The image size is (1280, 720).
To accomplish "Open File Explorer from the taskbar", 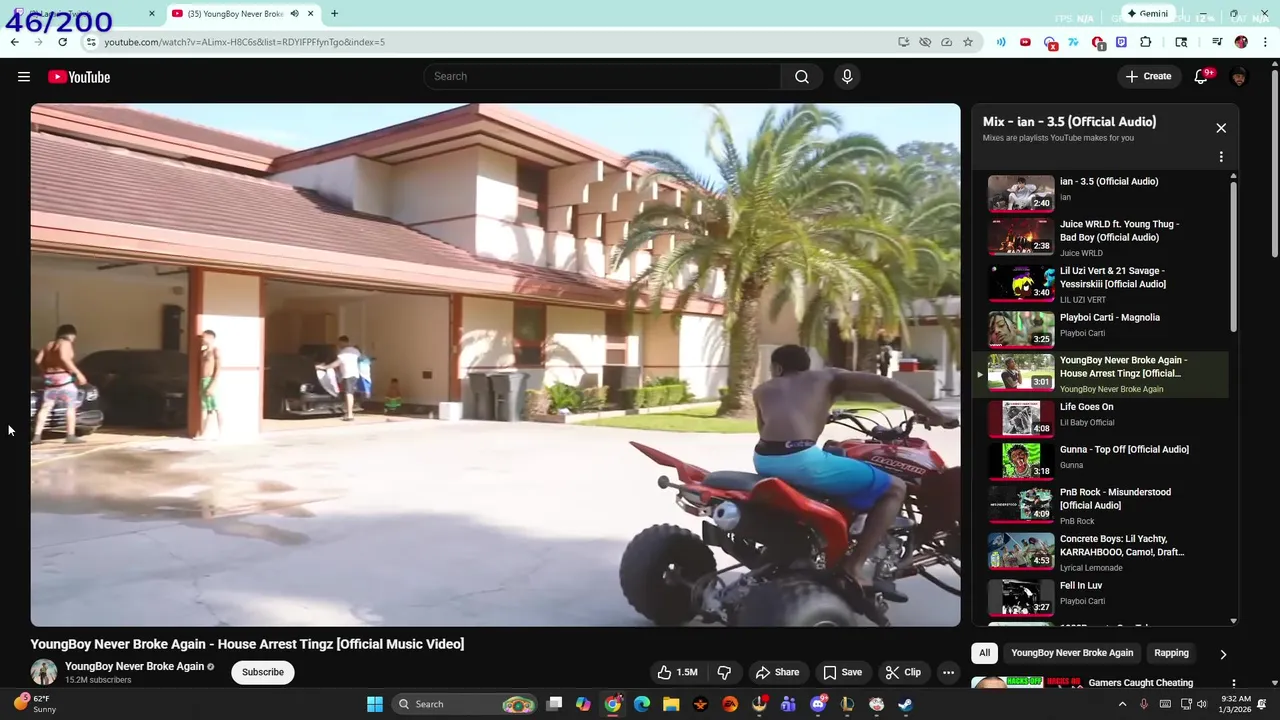I will click(671, 704).
